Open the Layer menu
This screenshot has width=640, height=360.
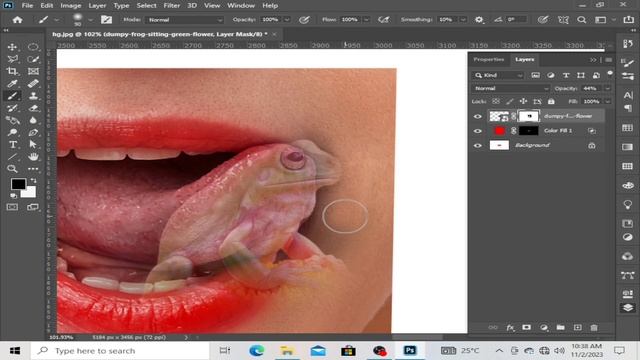coord(97,6)
